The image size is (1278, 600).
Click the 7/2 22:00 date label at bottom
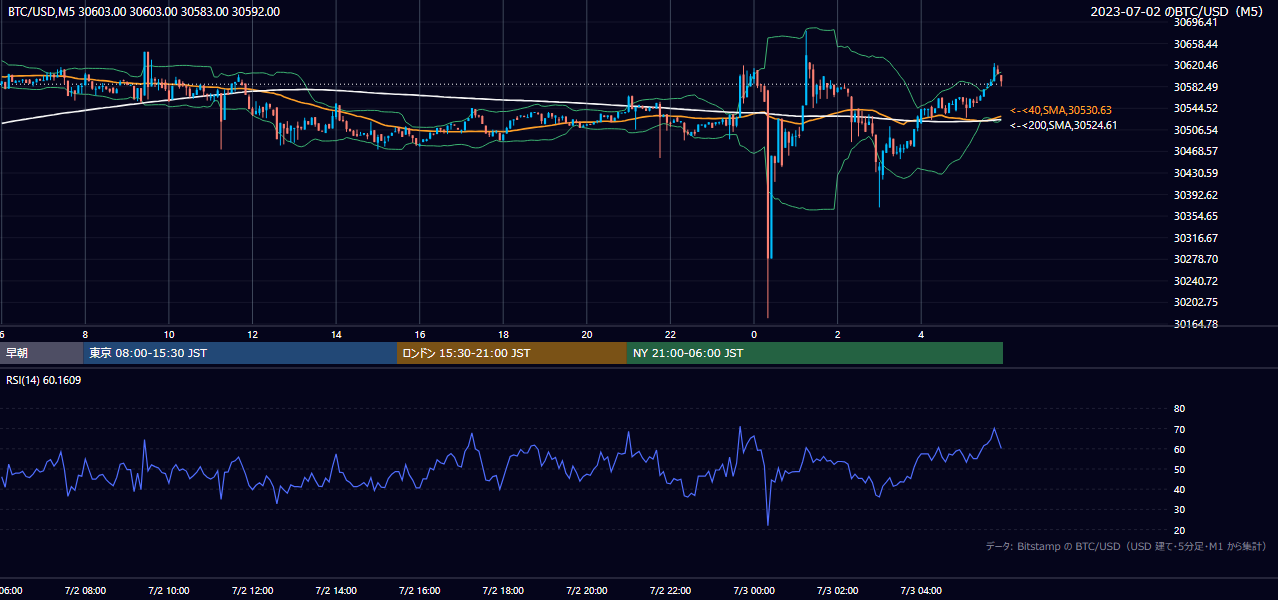(x=671, y=591)
